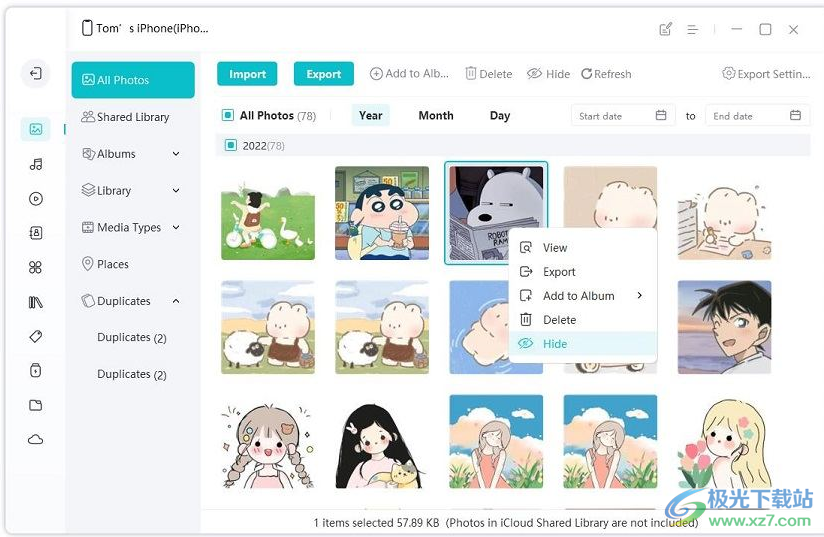
Task: Select View in the context menu
Action: pyautogui.click(x=583, y=247)
